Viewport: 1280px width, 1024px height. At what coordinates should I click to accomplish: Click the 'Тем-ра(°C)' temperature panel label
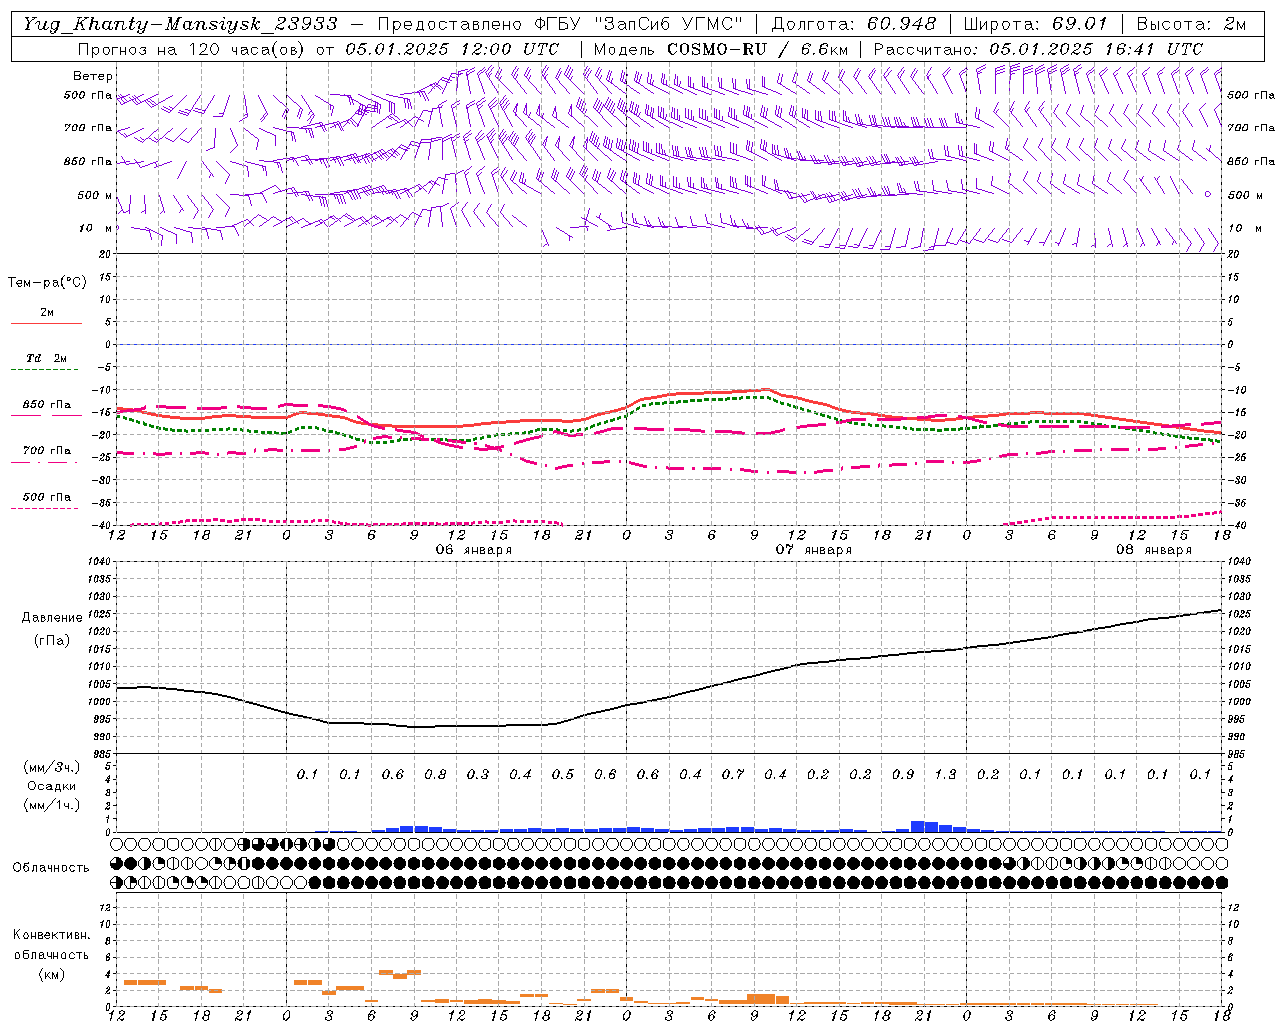point(47,283)
